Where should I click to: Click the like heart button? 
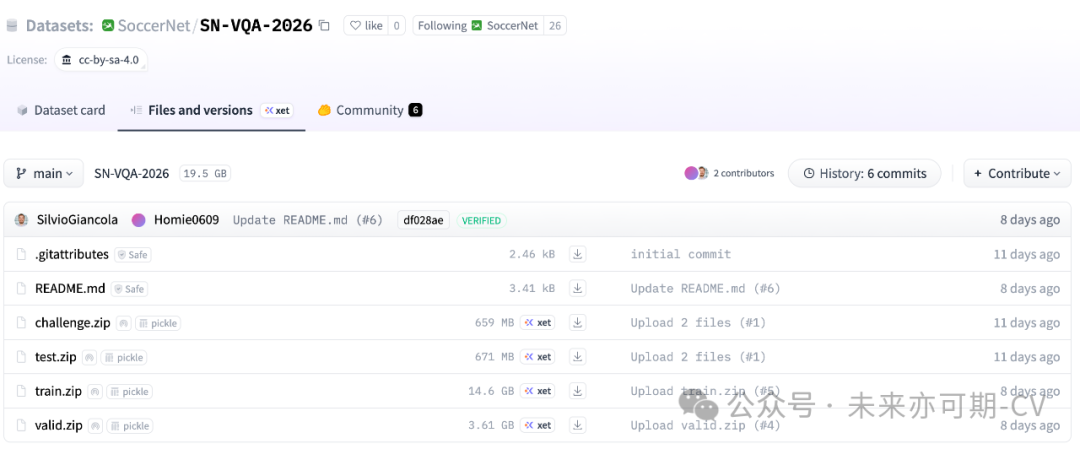pos(366,25)
